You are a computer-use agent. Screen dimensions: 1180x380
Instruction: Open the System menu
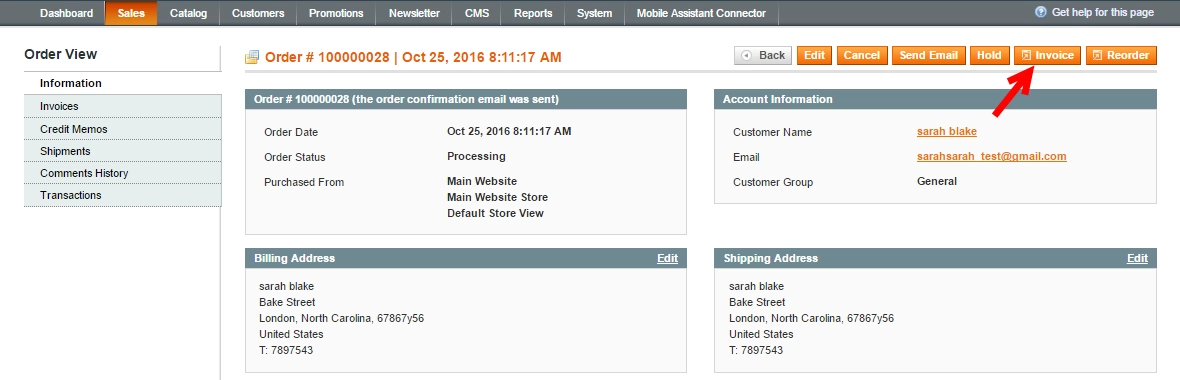point(595,13)
